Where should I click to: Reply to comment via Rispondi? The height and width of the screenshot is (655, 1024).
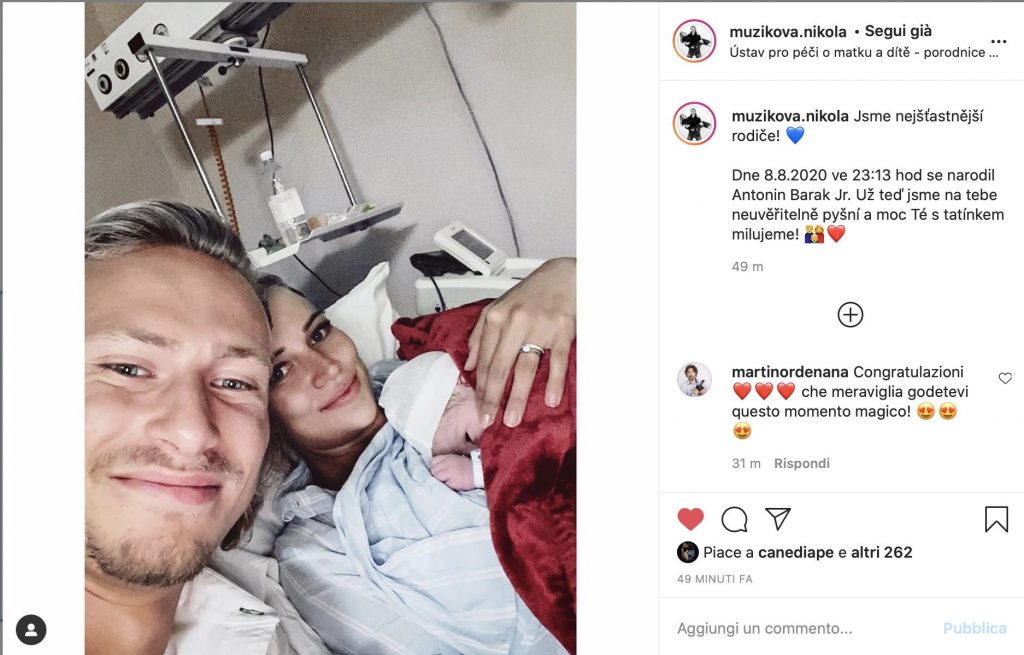[801, 463]
